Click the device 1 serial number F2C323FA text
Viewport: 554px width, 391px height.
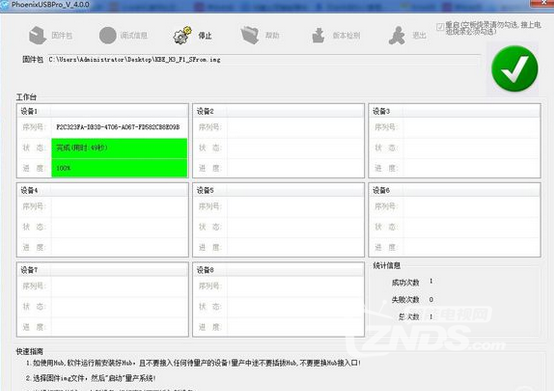[118, 127]
